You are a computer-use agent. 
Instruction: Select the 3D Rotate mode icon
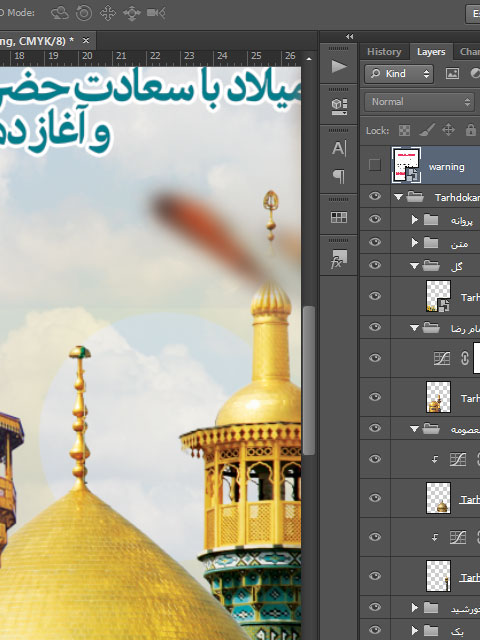(60, 13)
